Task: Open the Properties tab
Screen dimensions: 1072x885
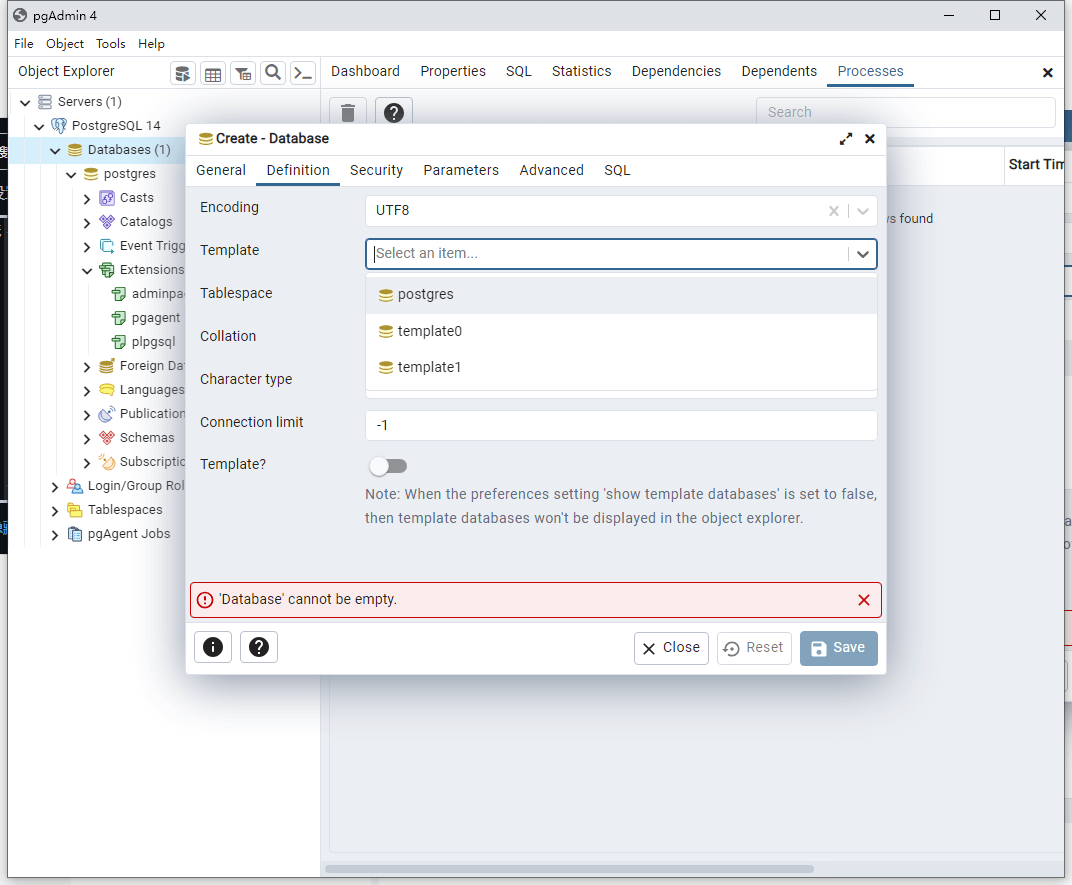Action: [x=453, y=71]
